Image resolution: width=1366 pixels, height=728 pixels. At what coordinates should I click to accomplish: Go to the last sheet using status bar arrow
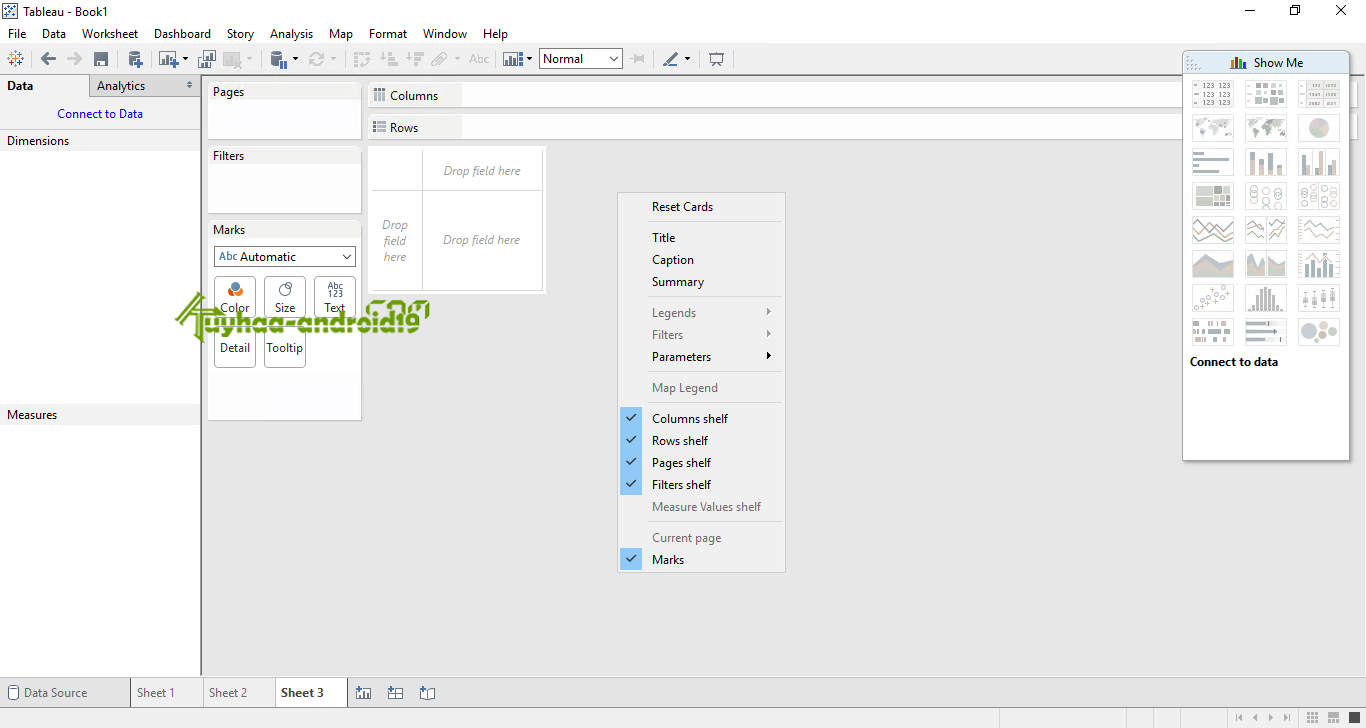[x=1287, y=717]
